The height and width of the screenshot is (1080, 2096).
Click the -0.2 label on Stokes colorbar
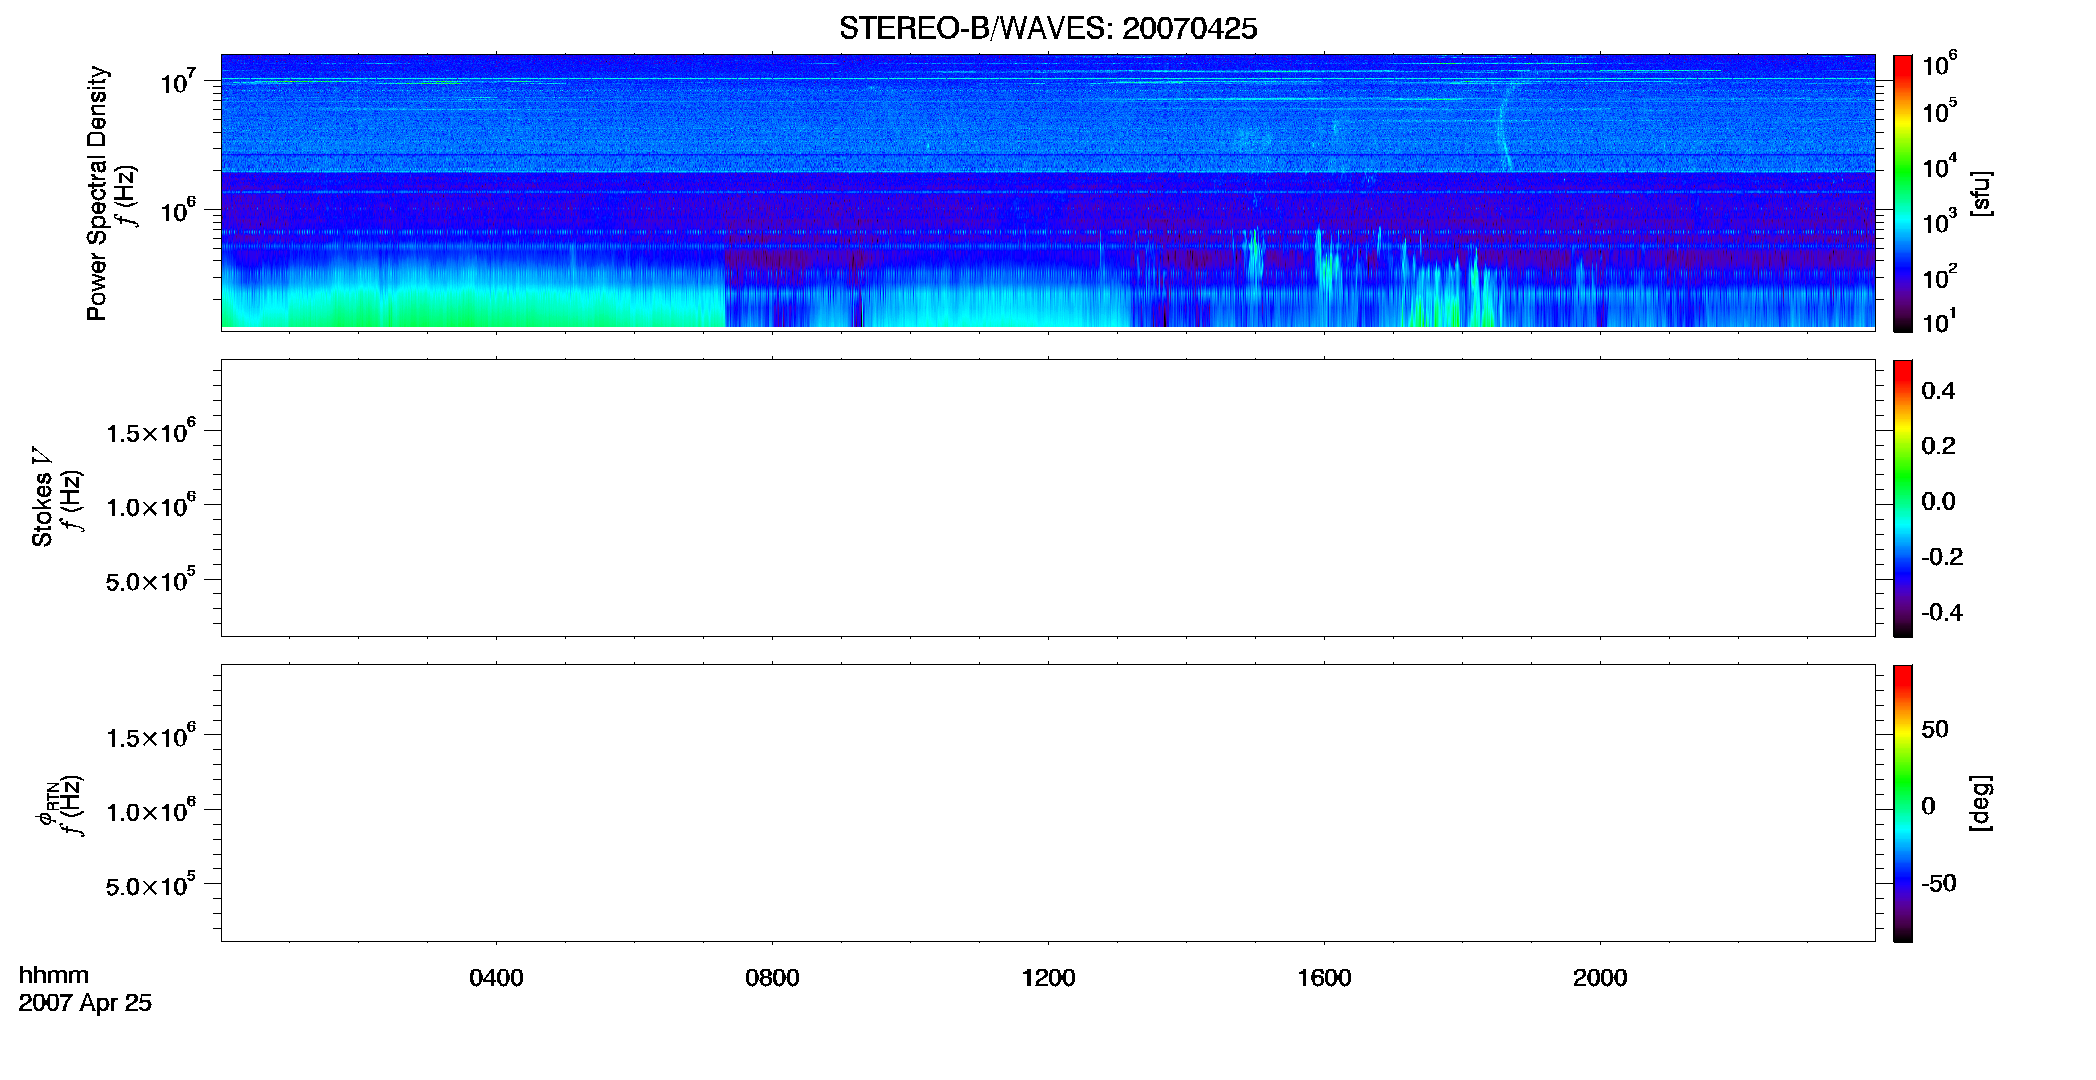1942,557
